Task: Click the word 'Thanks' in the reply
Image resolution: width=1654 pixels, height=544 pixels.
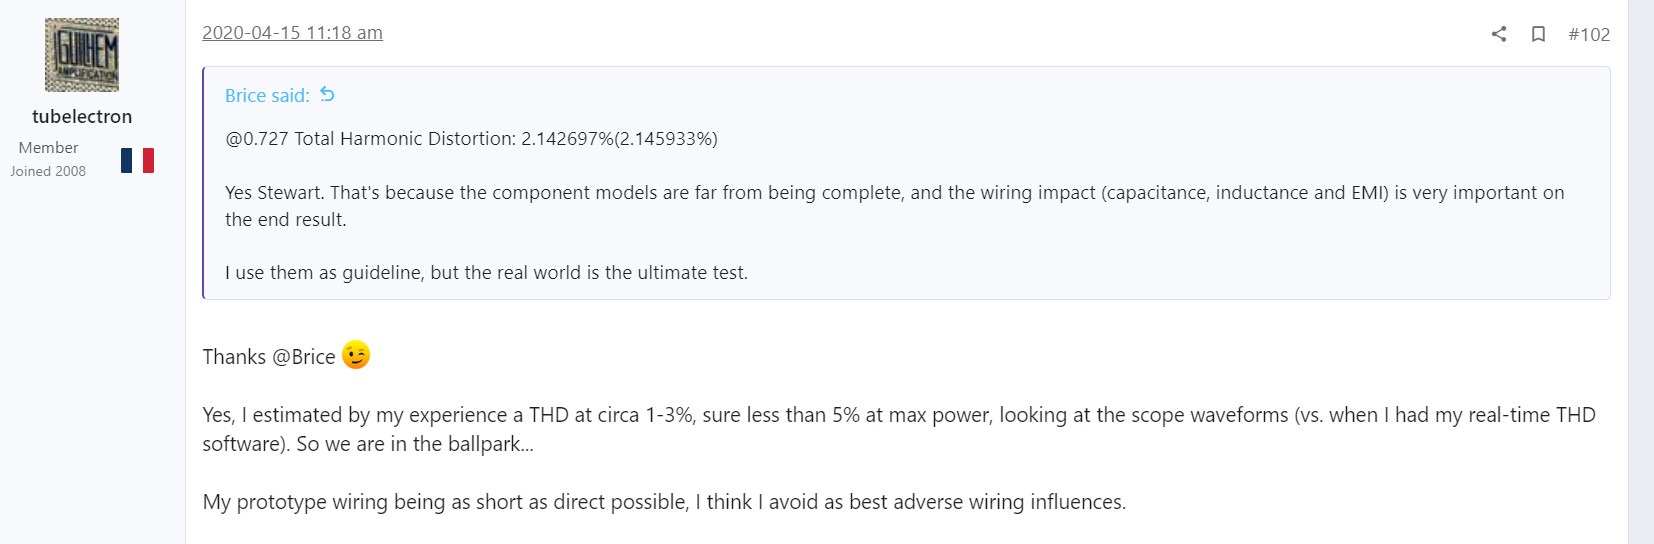Action: pyautogui.click(x=234, y=357)
